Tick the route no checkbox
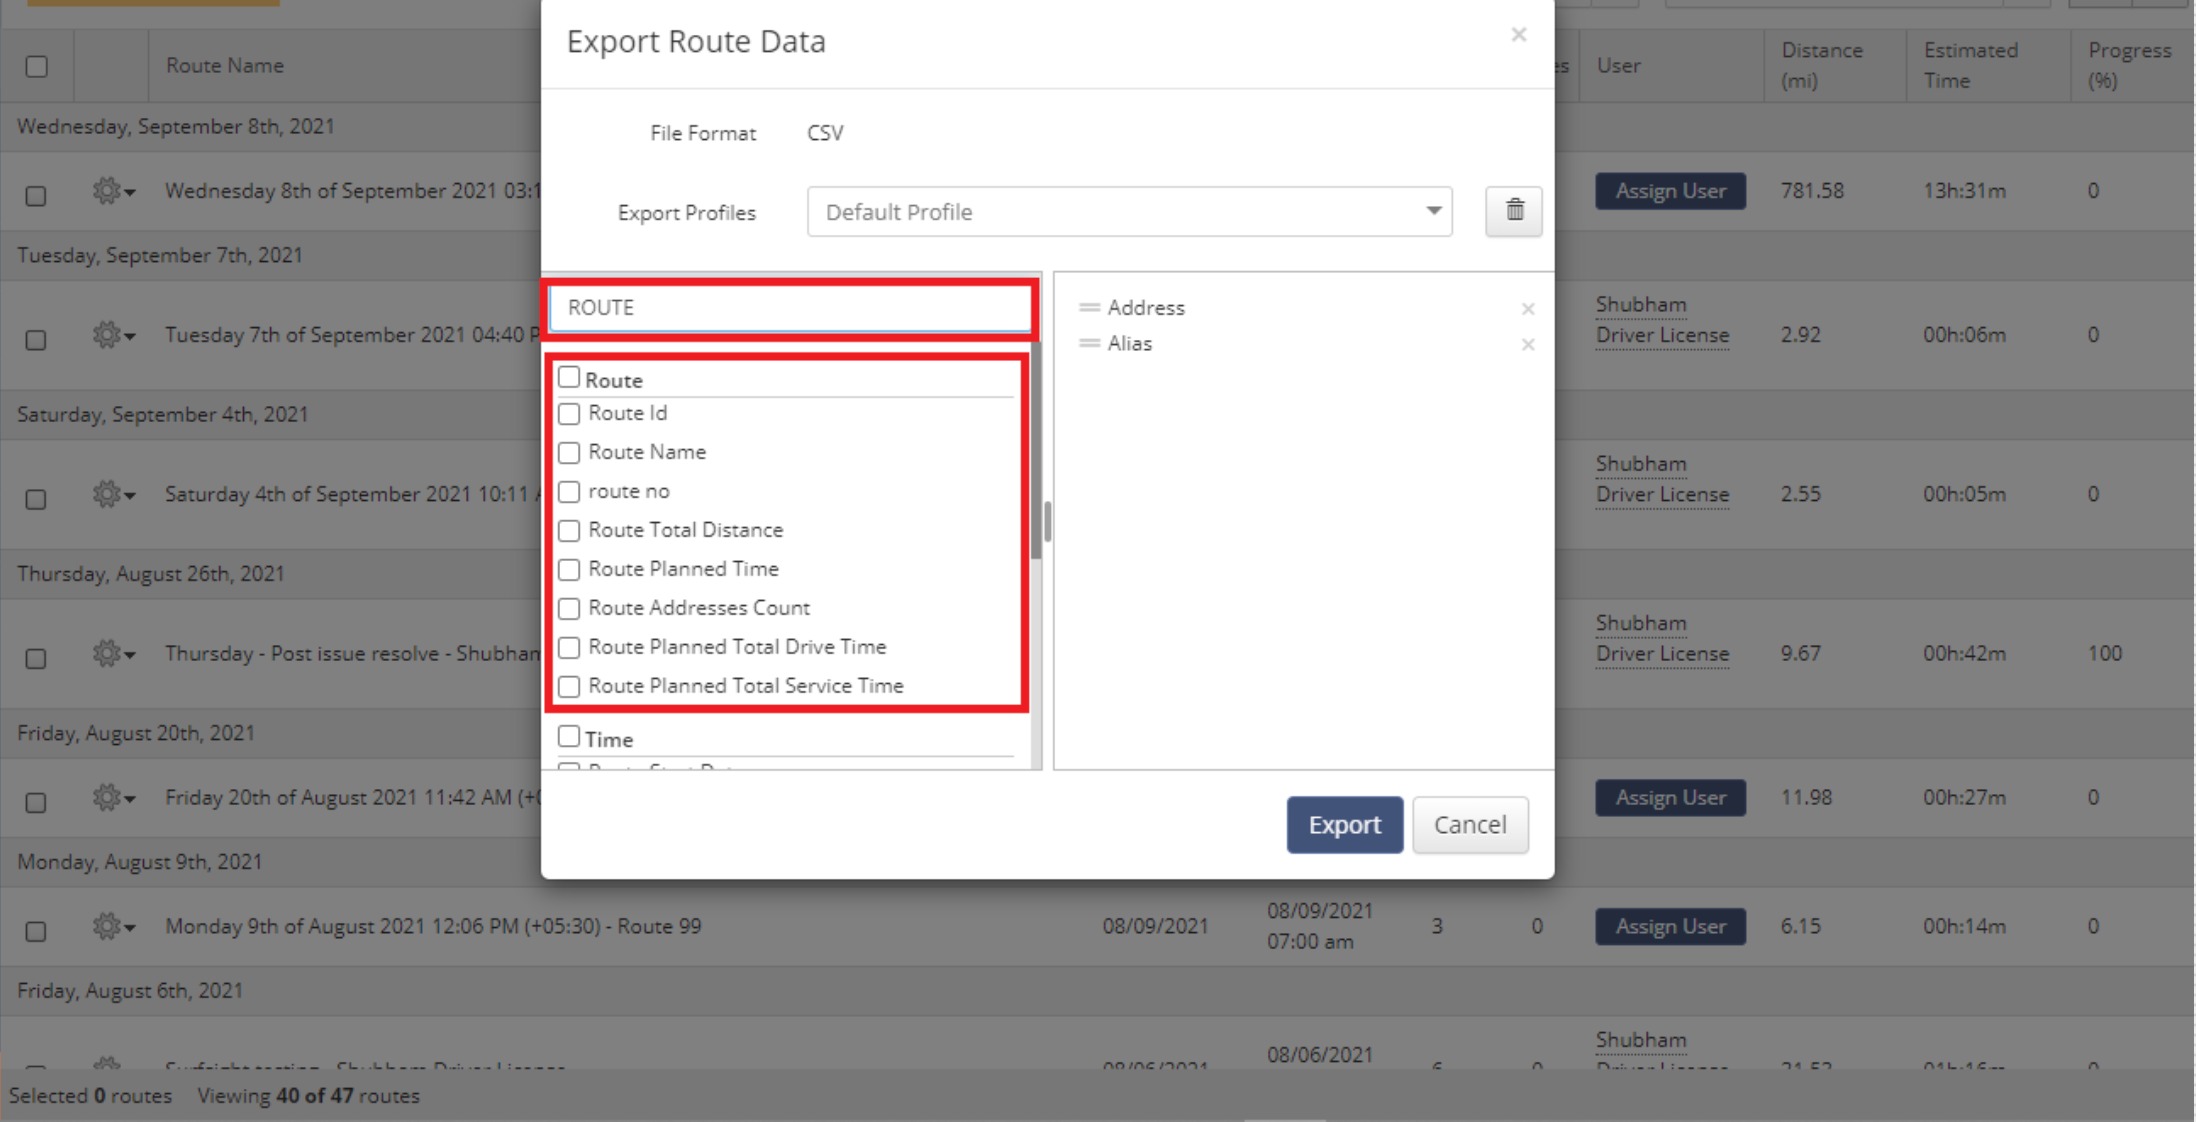The width and height of the screenshot is (2196, 1122). (x=569, y=492)
